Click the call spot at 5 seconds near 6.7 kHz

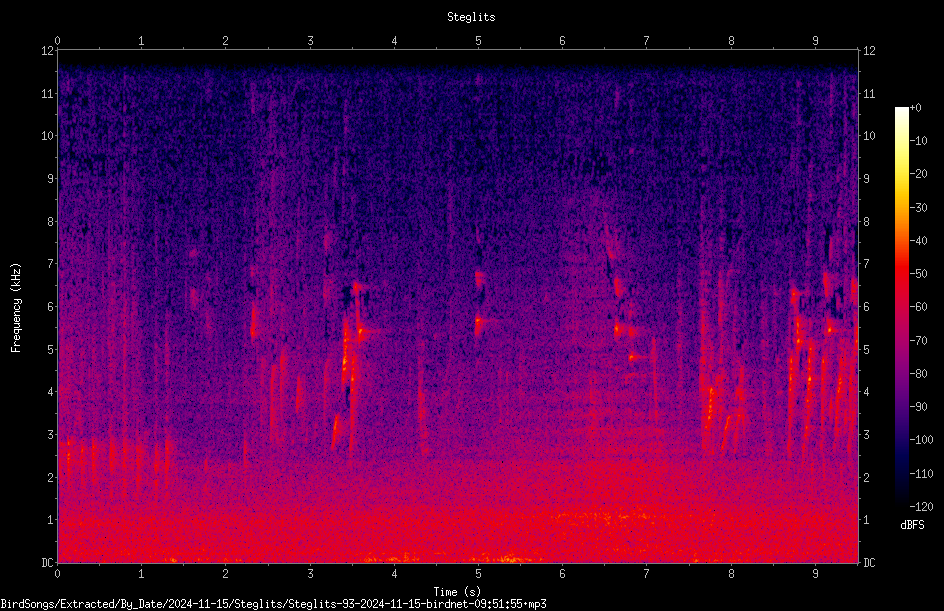click(479, 278)
